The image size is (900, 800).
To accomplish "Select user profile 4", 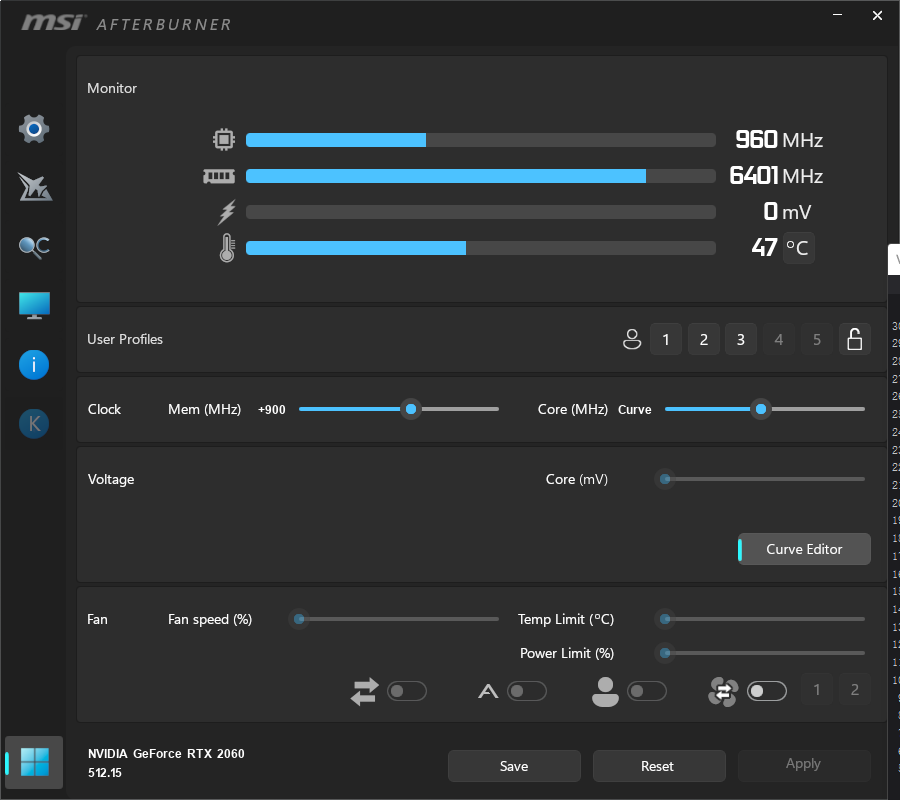I will [x=779, y=339].
